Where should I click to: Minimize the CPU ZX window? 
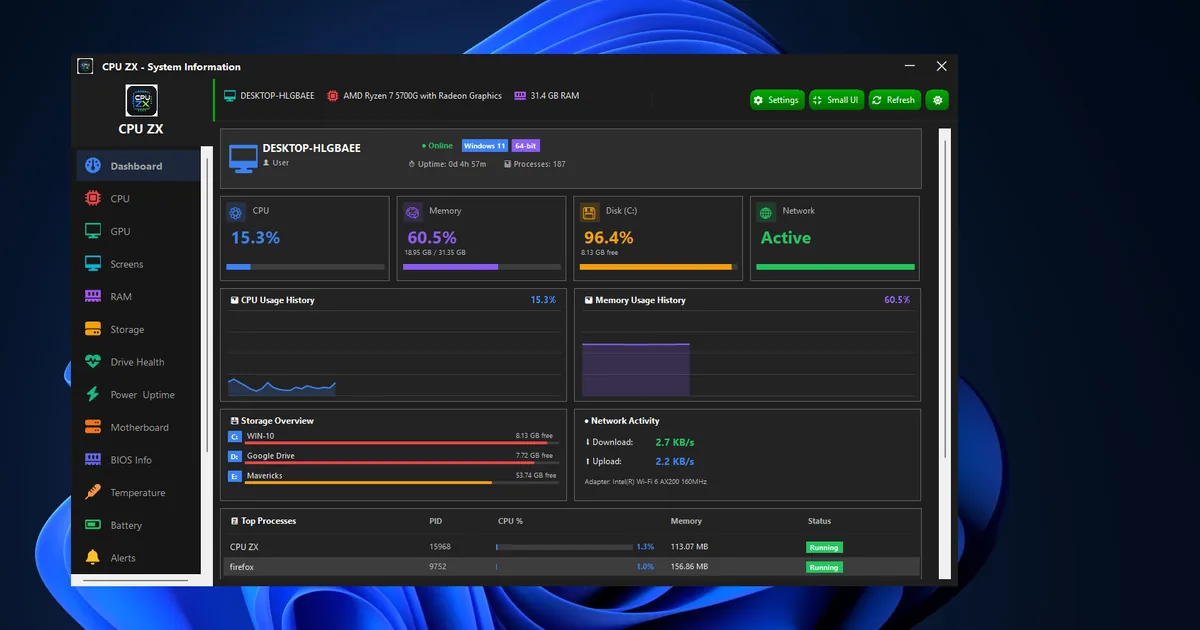pos(908,67)
